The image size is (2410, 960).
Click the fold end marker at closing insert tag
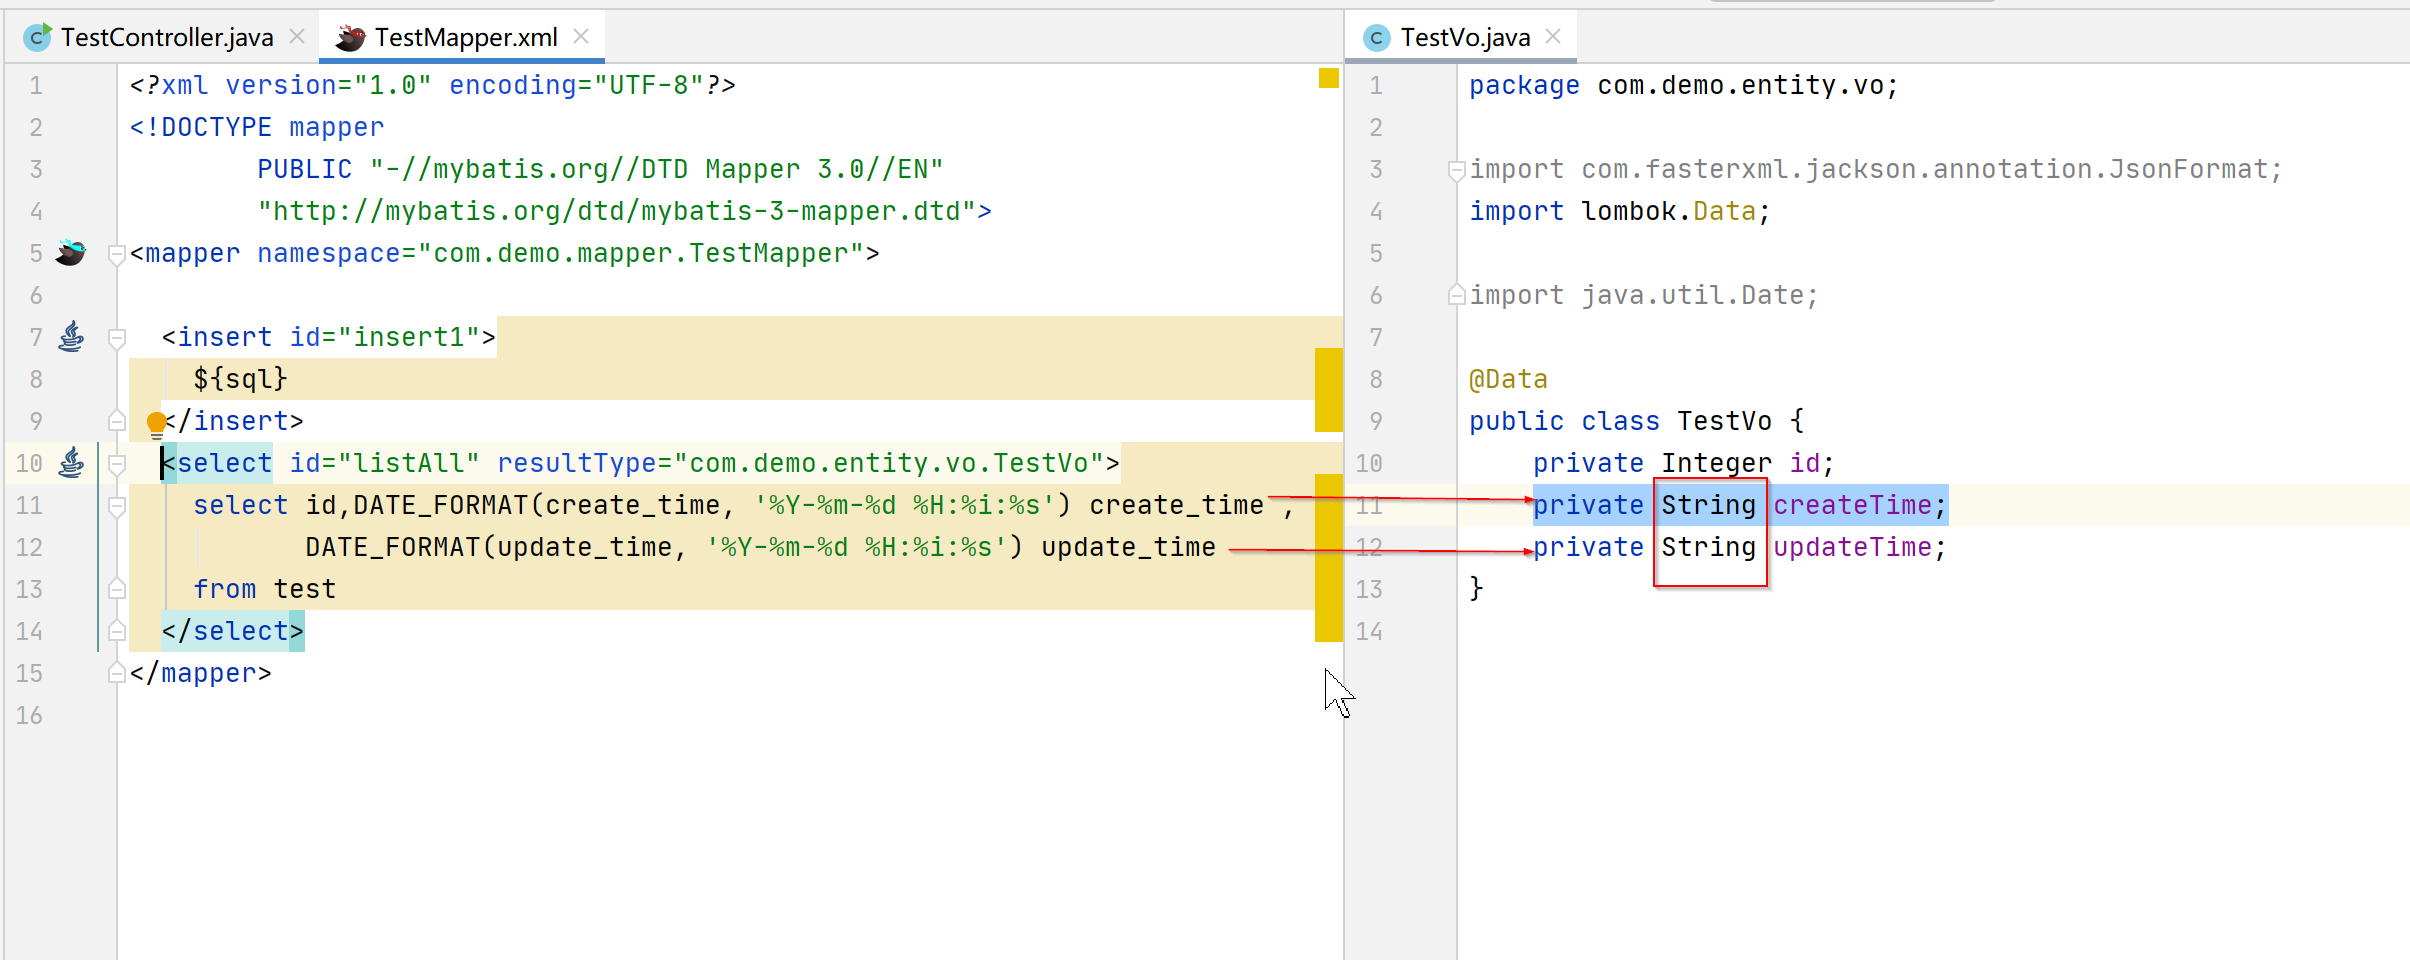pos(116,421)
